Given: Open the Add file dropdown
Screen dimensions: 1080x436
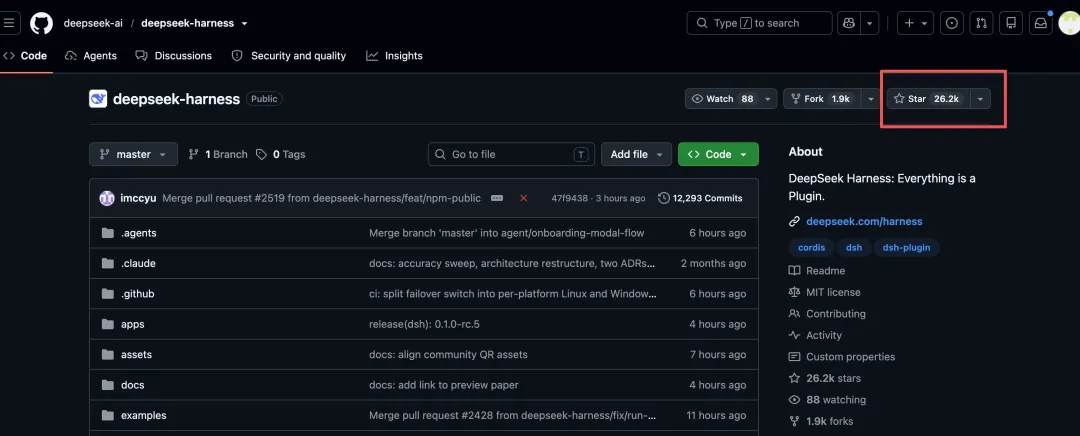Looking at the screenshot, I should [636, 154].
